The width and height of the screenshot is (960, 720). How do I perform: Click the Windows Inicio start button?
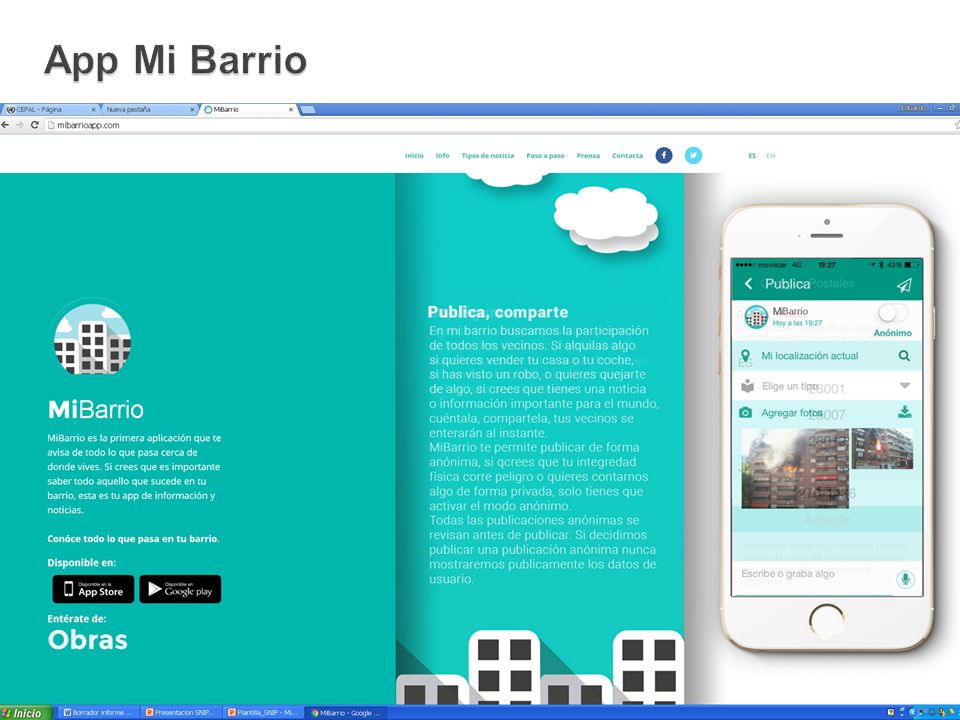(24, 713)
